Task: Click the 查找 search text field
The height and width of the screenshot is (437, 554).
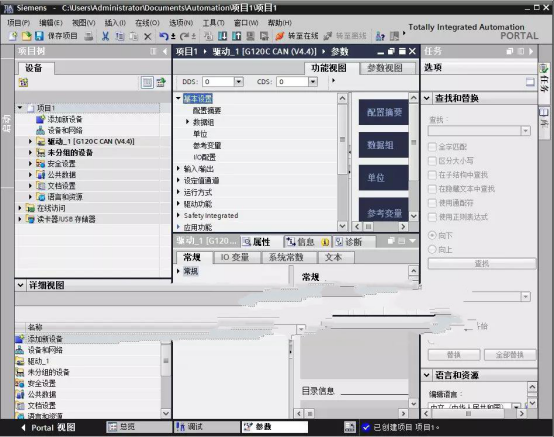Action: tap(475, 131)
